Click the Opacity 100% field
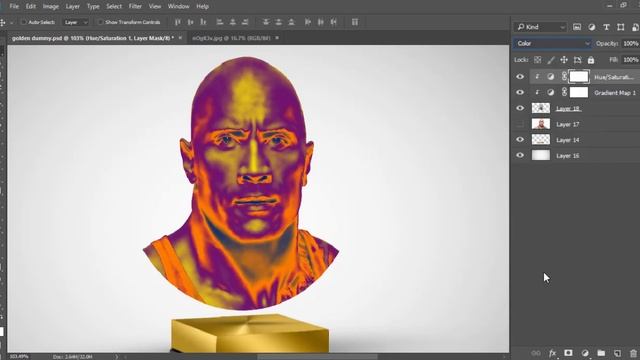Screen dimensions: 640x360 tap(630, 43)
